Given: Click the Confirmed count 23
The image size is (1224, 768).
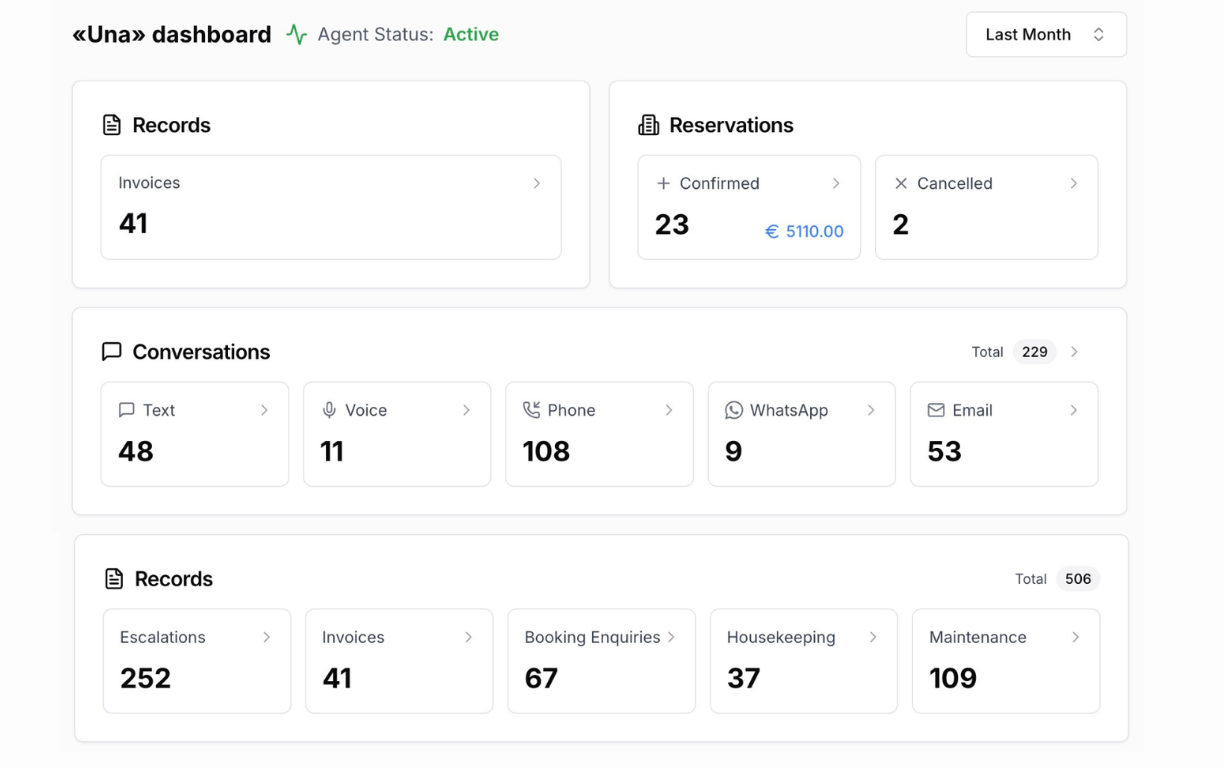Looking at the screenshot, I should [672, 224].
